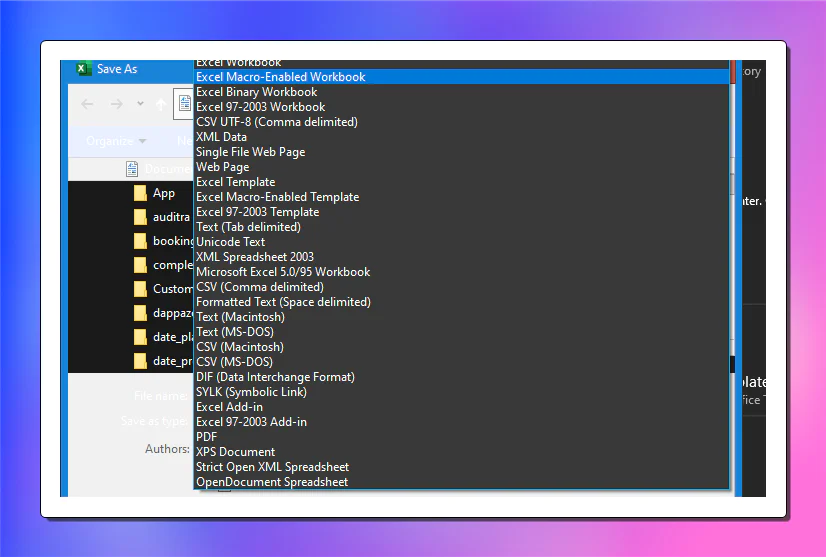Open the Custom folder
Screen dimensions: 826x557
pos(163,289)
